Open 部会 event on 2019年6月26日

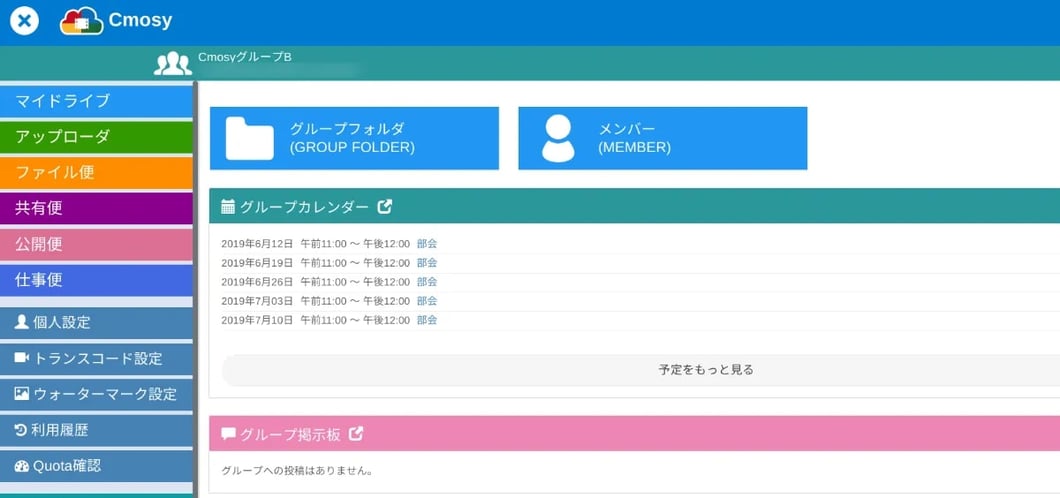(x=427, y=282)
